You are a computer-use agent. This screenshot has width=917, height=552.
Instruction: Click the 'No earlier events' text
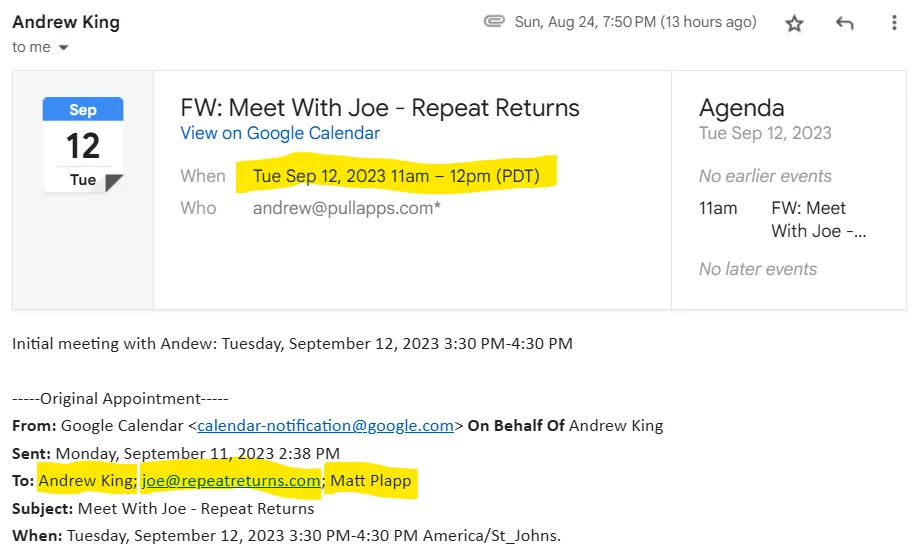coord(765,176)
